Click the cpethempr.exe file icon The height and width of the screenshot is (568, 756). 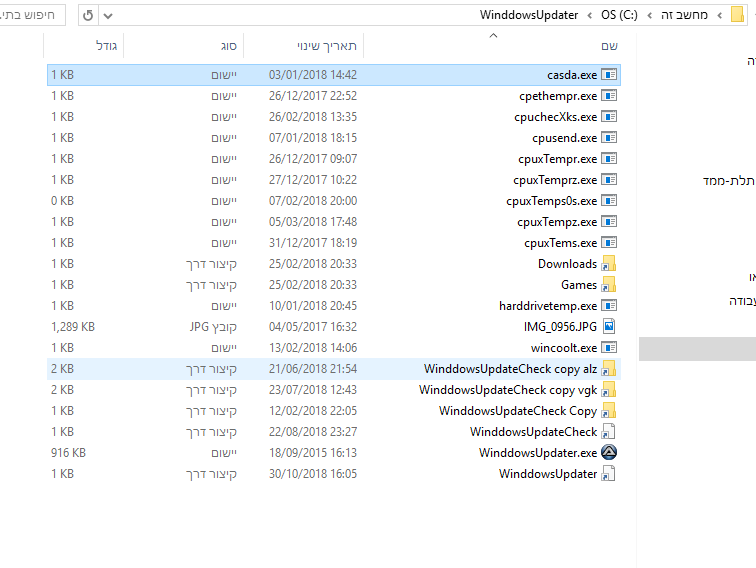pyautogui.click(x=609, y=95)
